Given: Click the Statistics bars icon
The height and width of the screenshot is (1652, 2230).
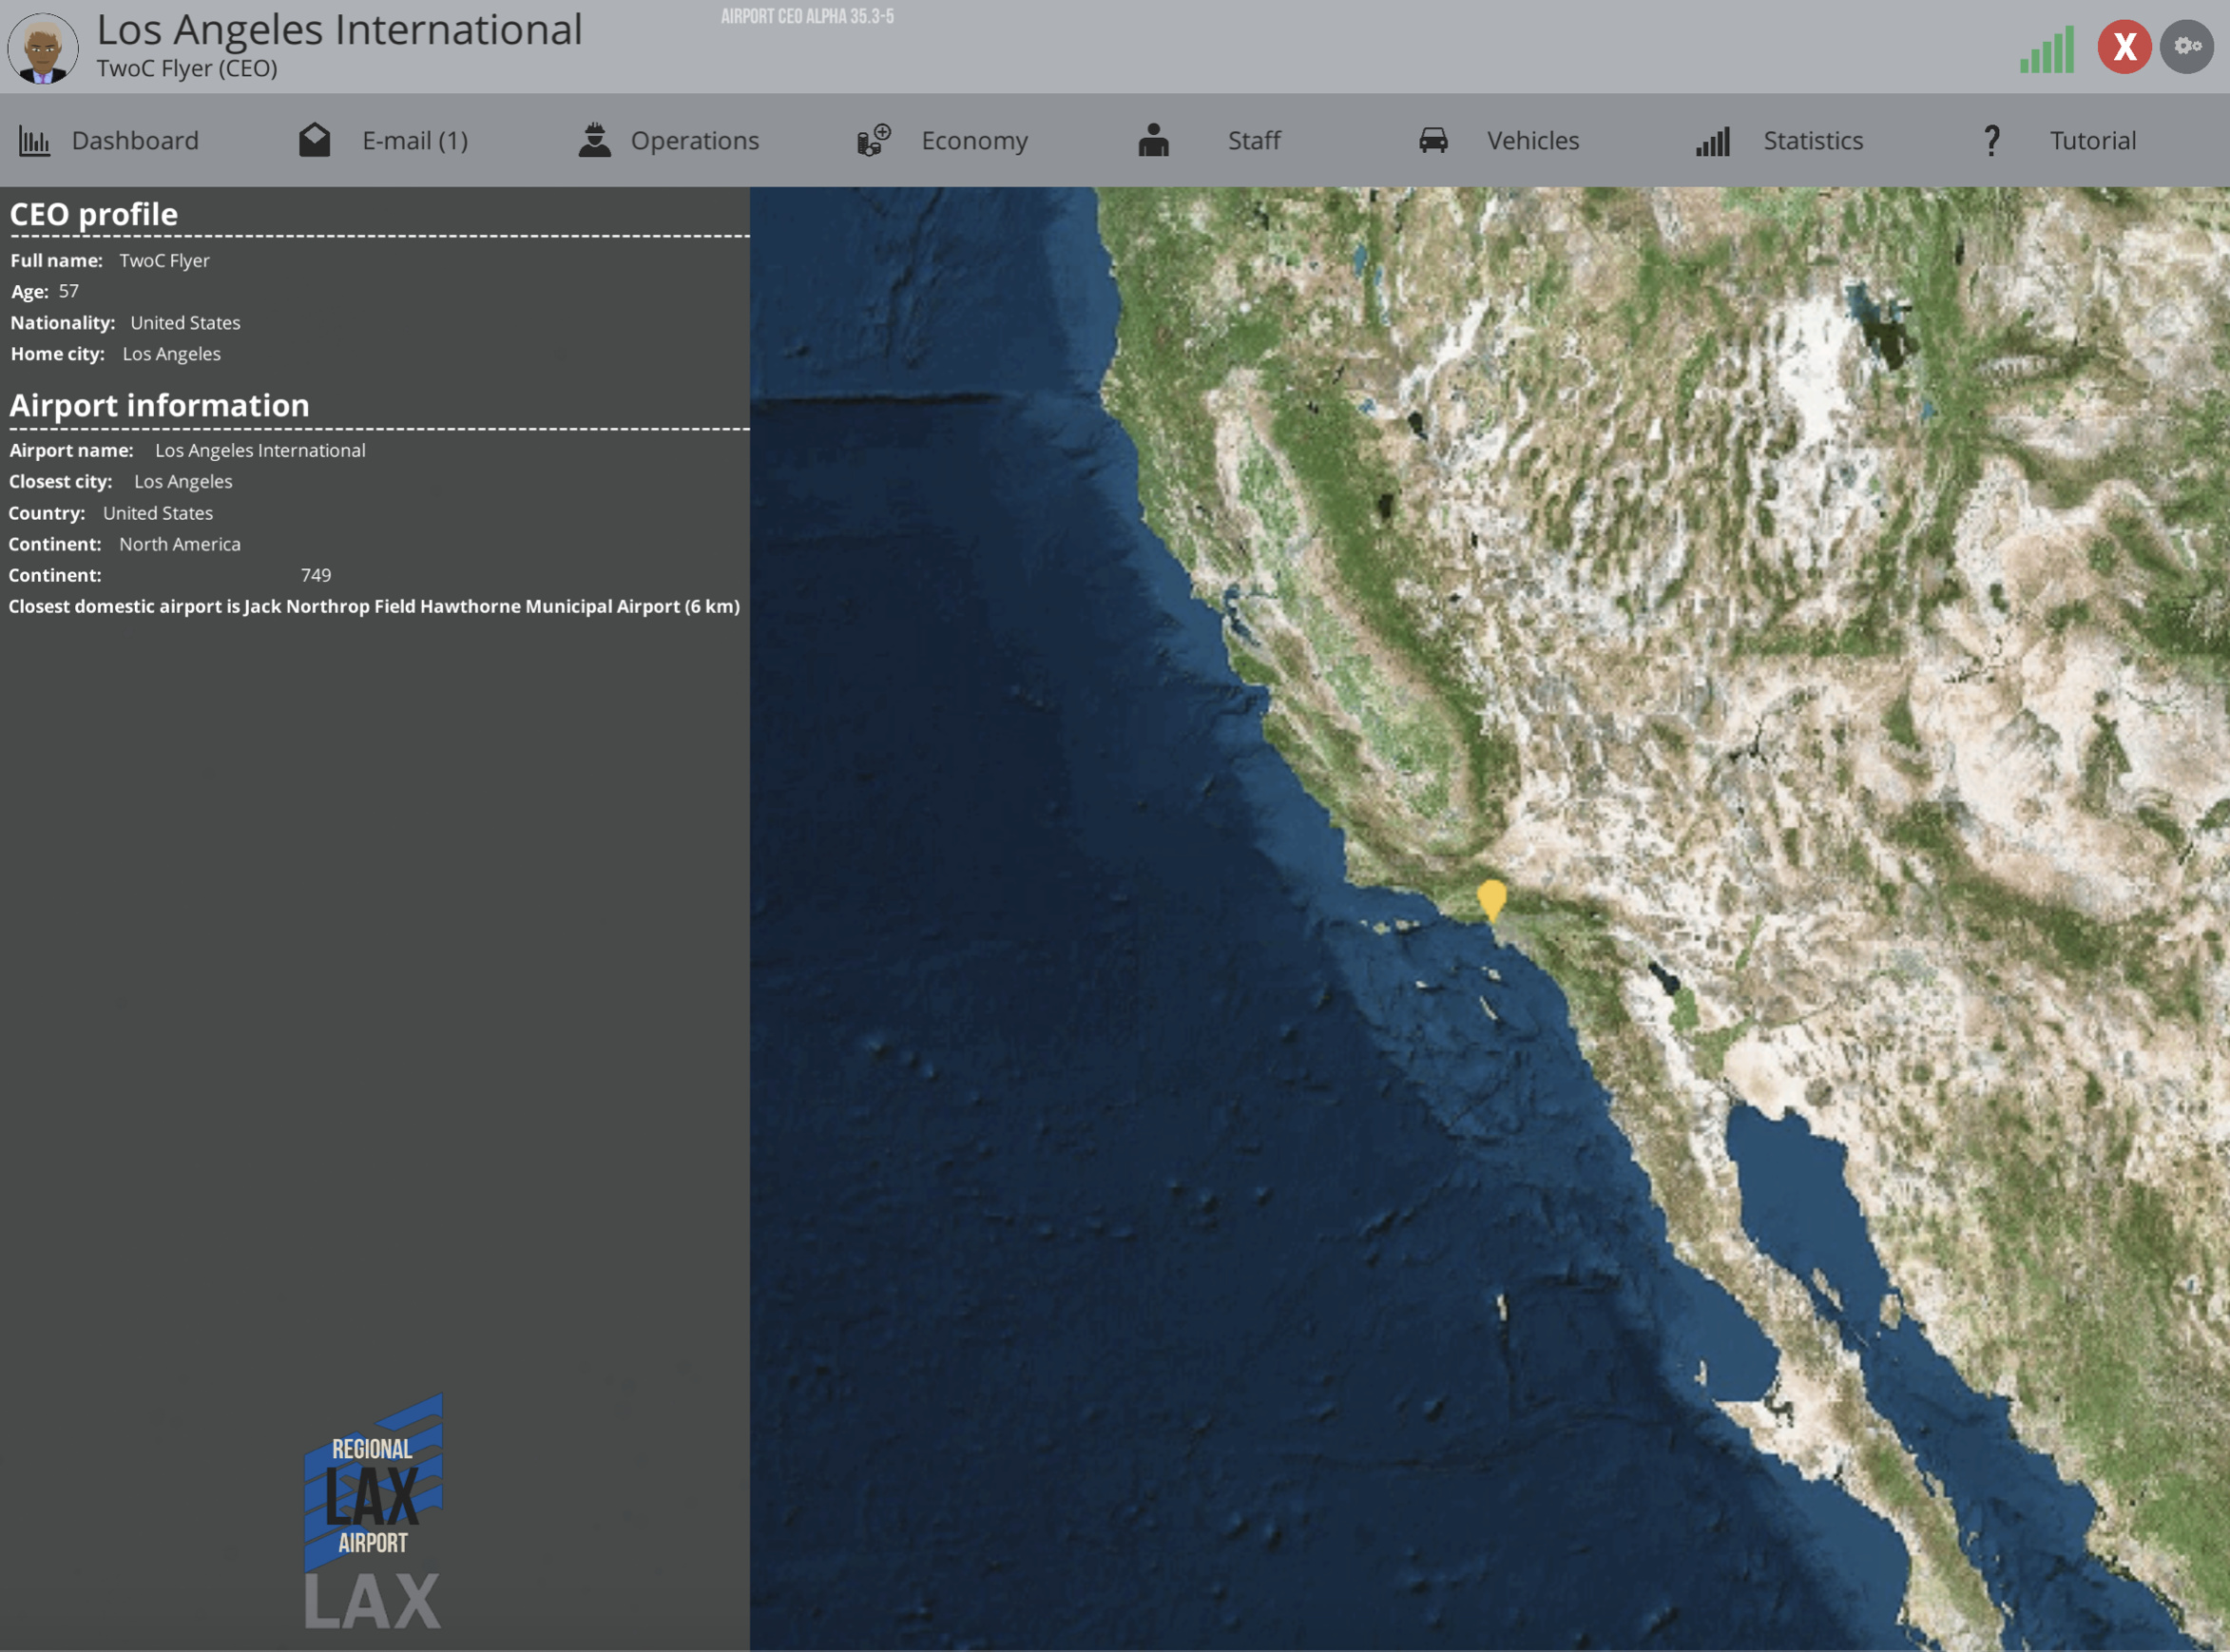Looking at the screenshot, I should (x=1713, y=141).
